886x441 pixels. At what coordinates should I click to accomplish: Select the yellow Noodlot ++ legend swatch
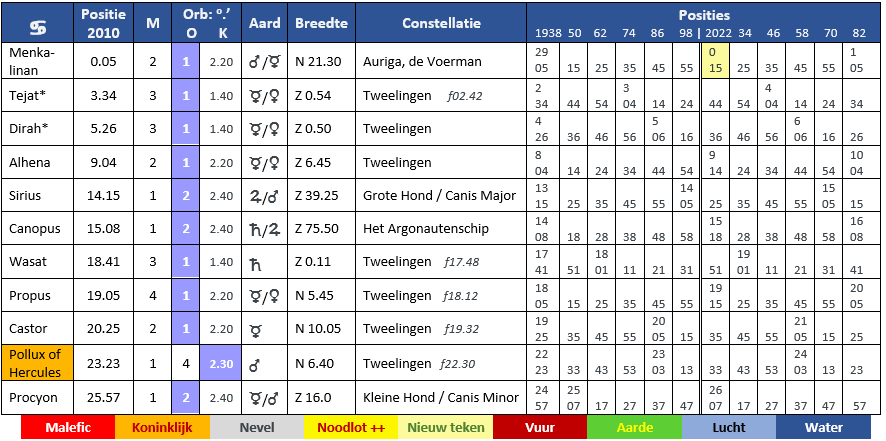(351, 427)
